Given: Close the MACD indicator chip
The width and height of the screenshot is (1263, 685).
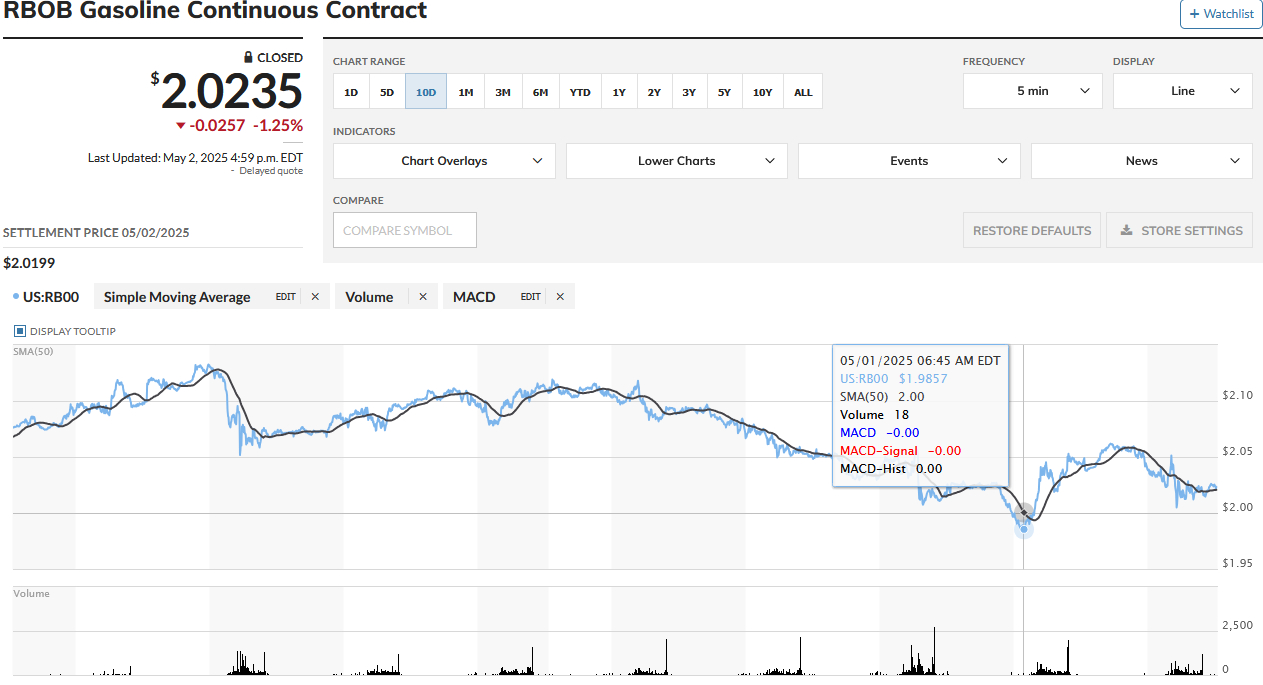Looking at the screenshot, I should tap(560, 297).
